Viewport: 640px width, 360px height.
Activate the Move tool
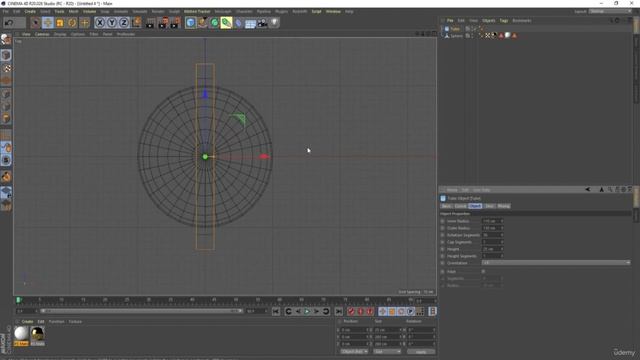tap(48, 22)
